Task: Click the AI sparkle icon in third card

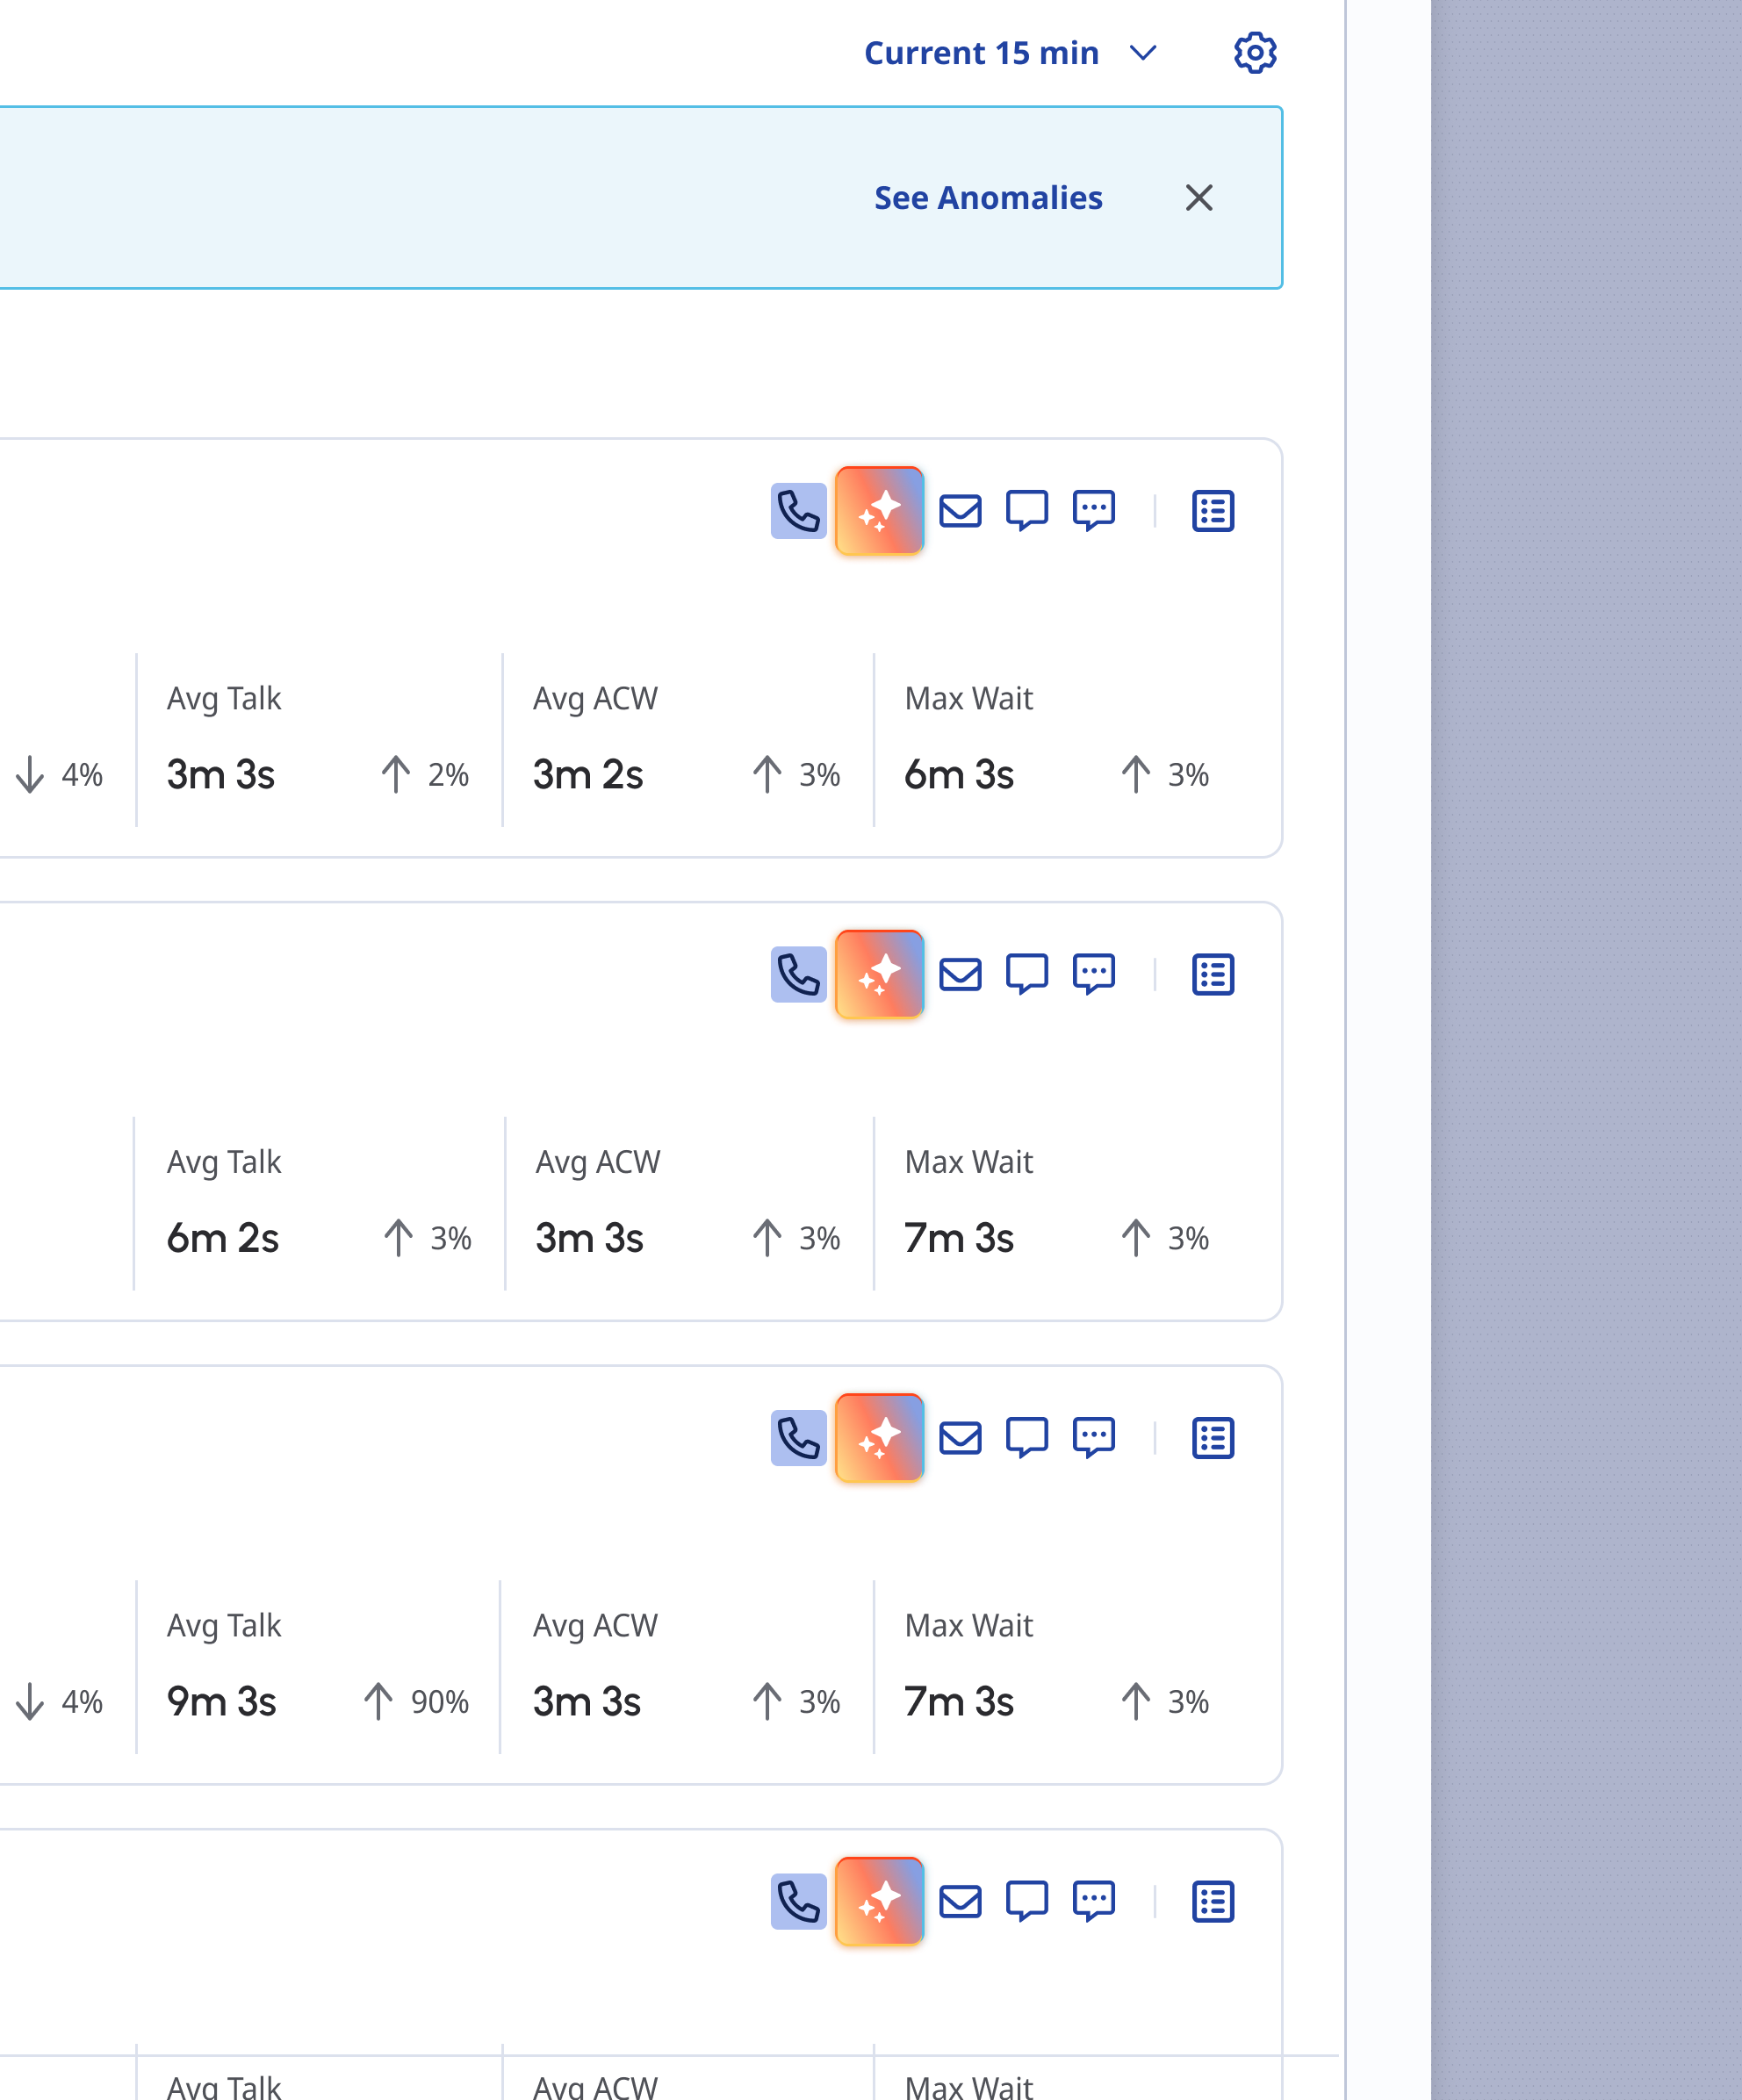Action: coord(879,1438)
